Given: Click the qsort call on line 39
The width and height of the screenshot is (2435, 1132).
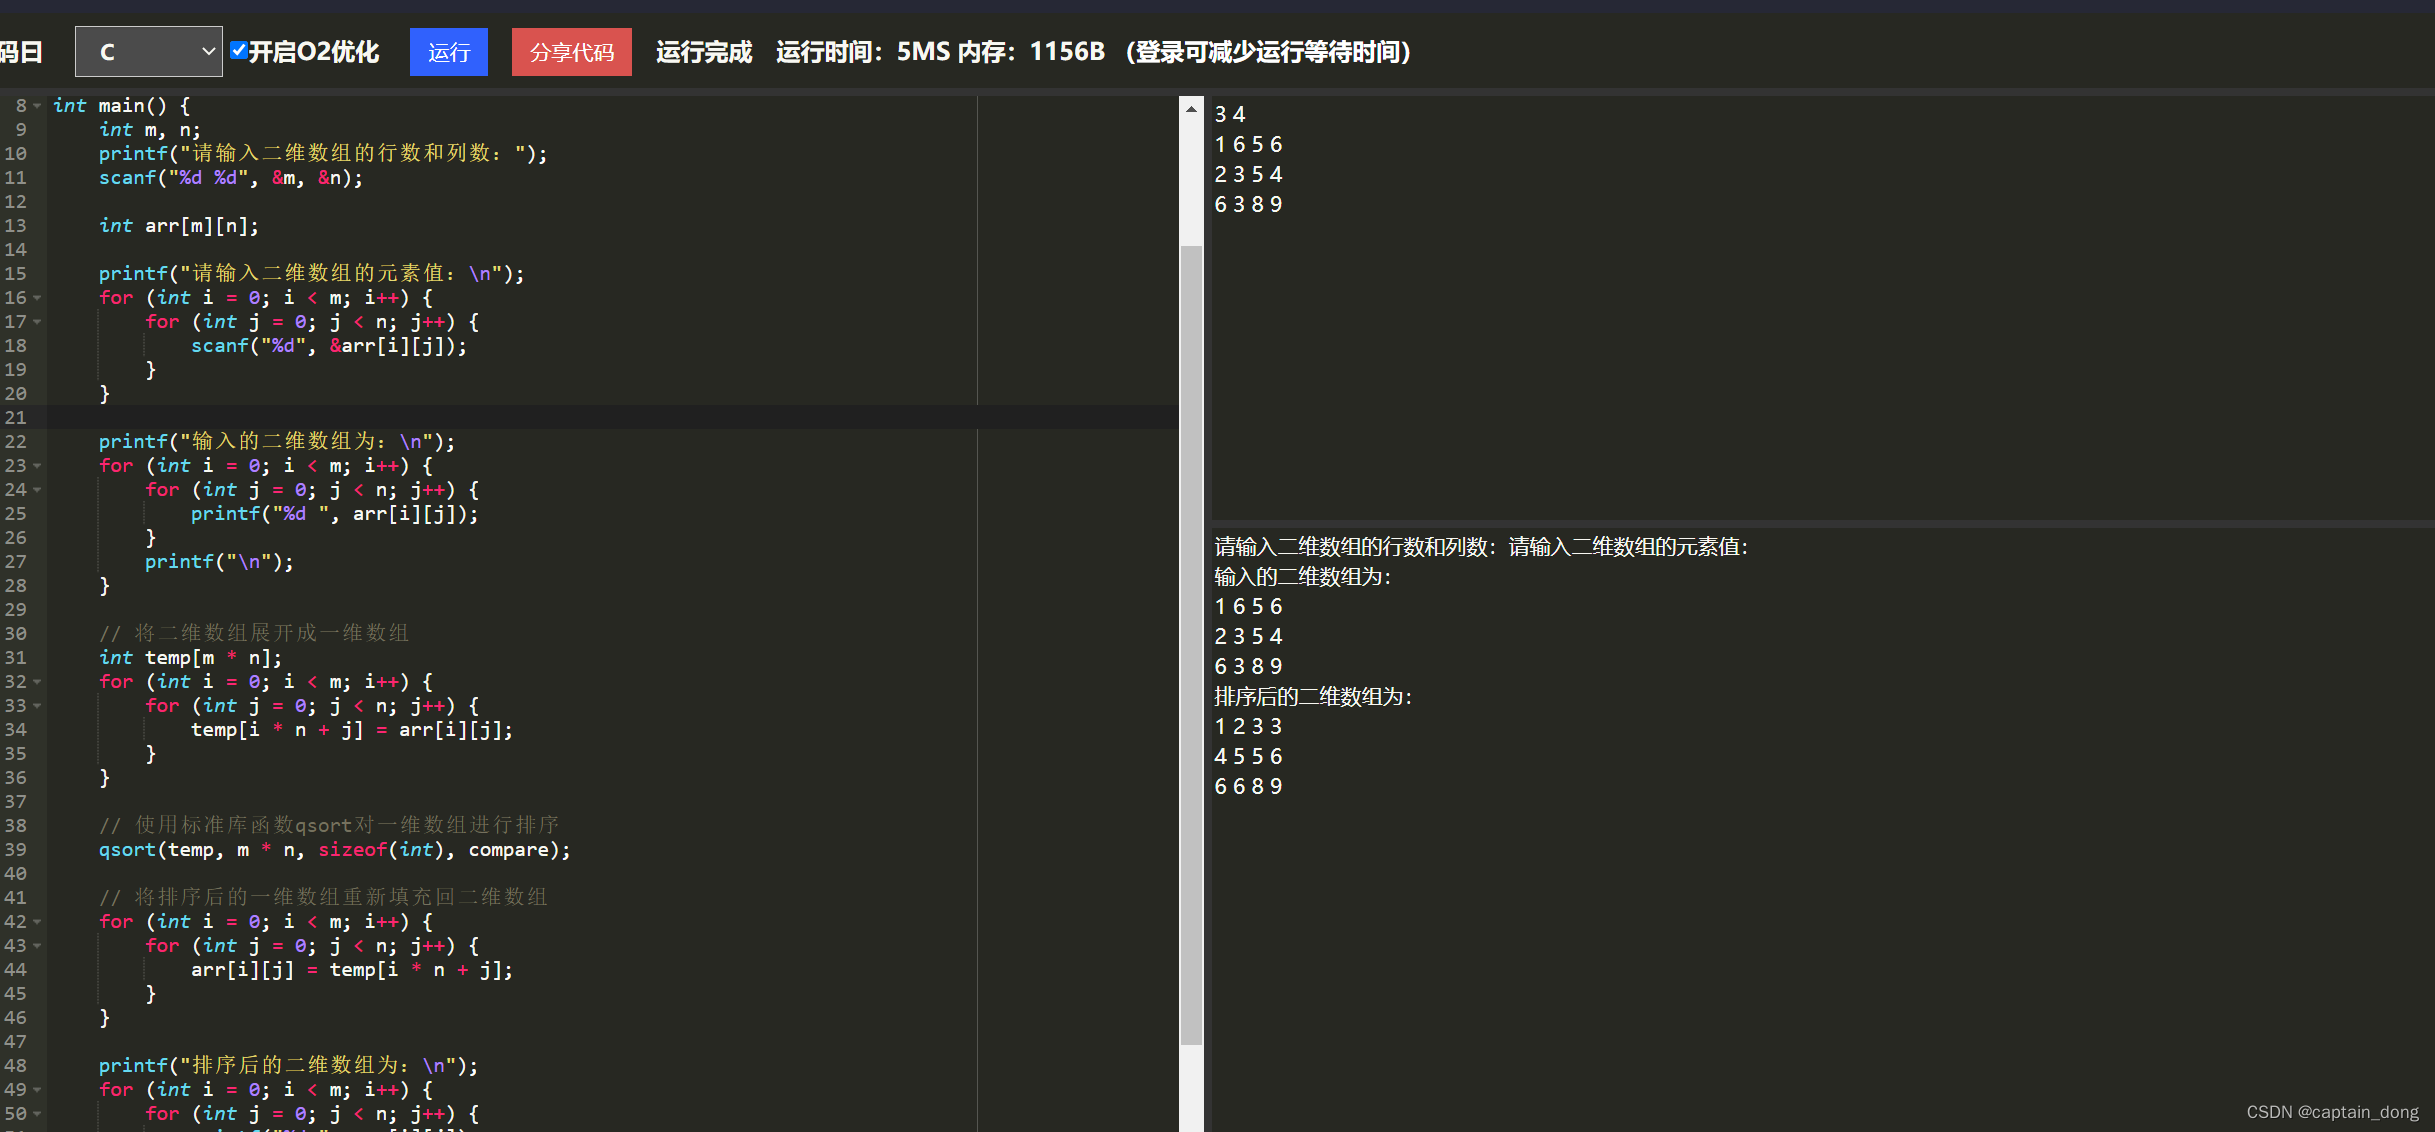Looking at the screenshot, I should coord(334,850).
